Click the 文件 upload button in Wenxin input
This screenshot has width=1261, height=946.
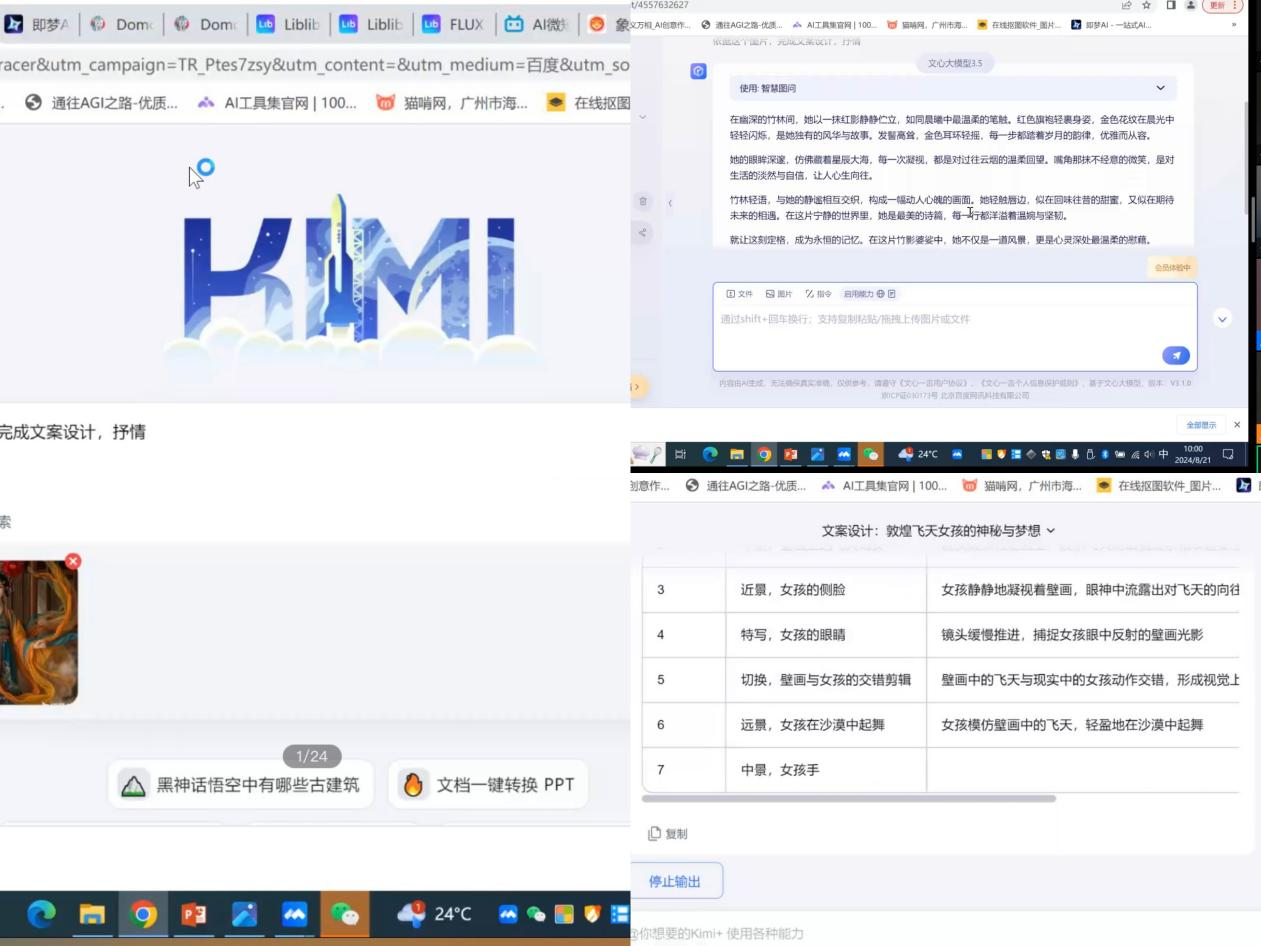click(x=739, y=294)
